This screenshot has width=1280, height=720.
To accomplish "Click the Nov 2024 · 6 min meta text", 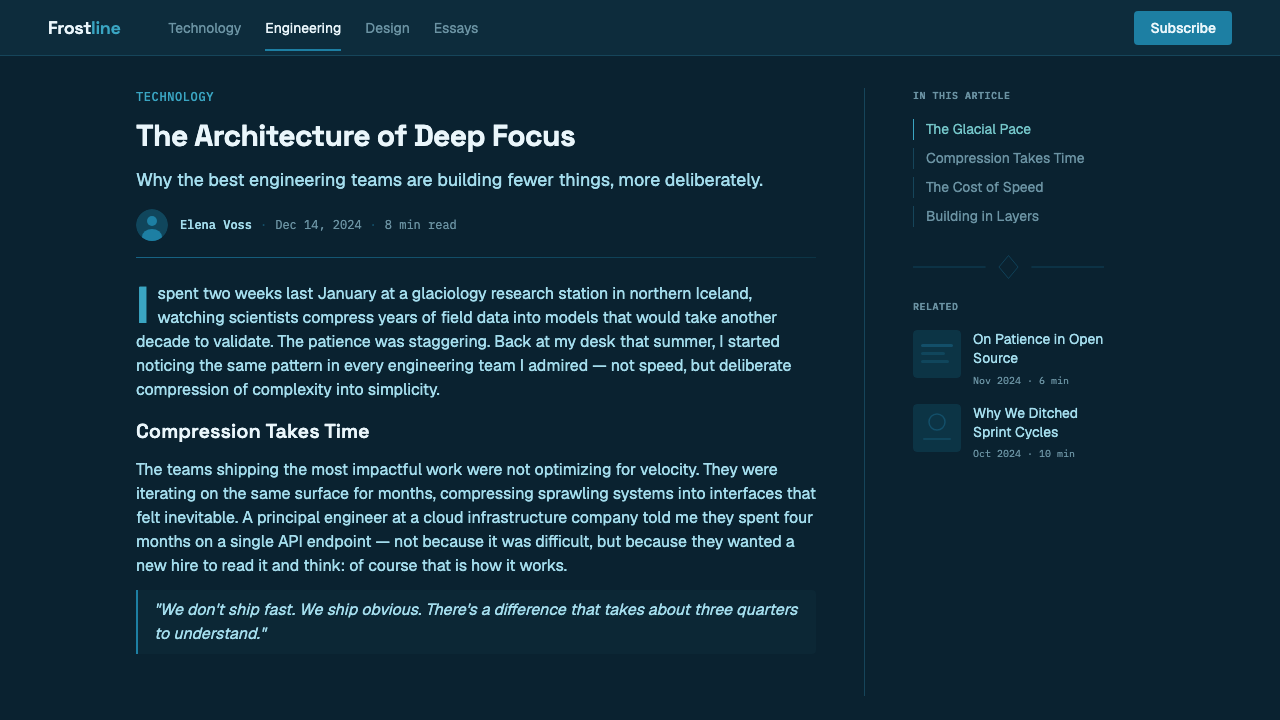I will (1021, 381).
